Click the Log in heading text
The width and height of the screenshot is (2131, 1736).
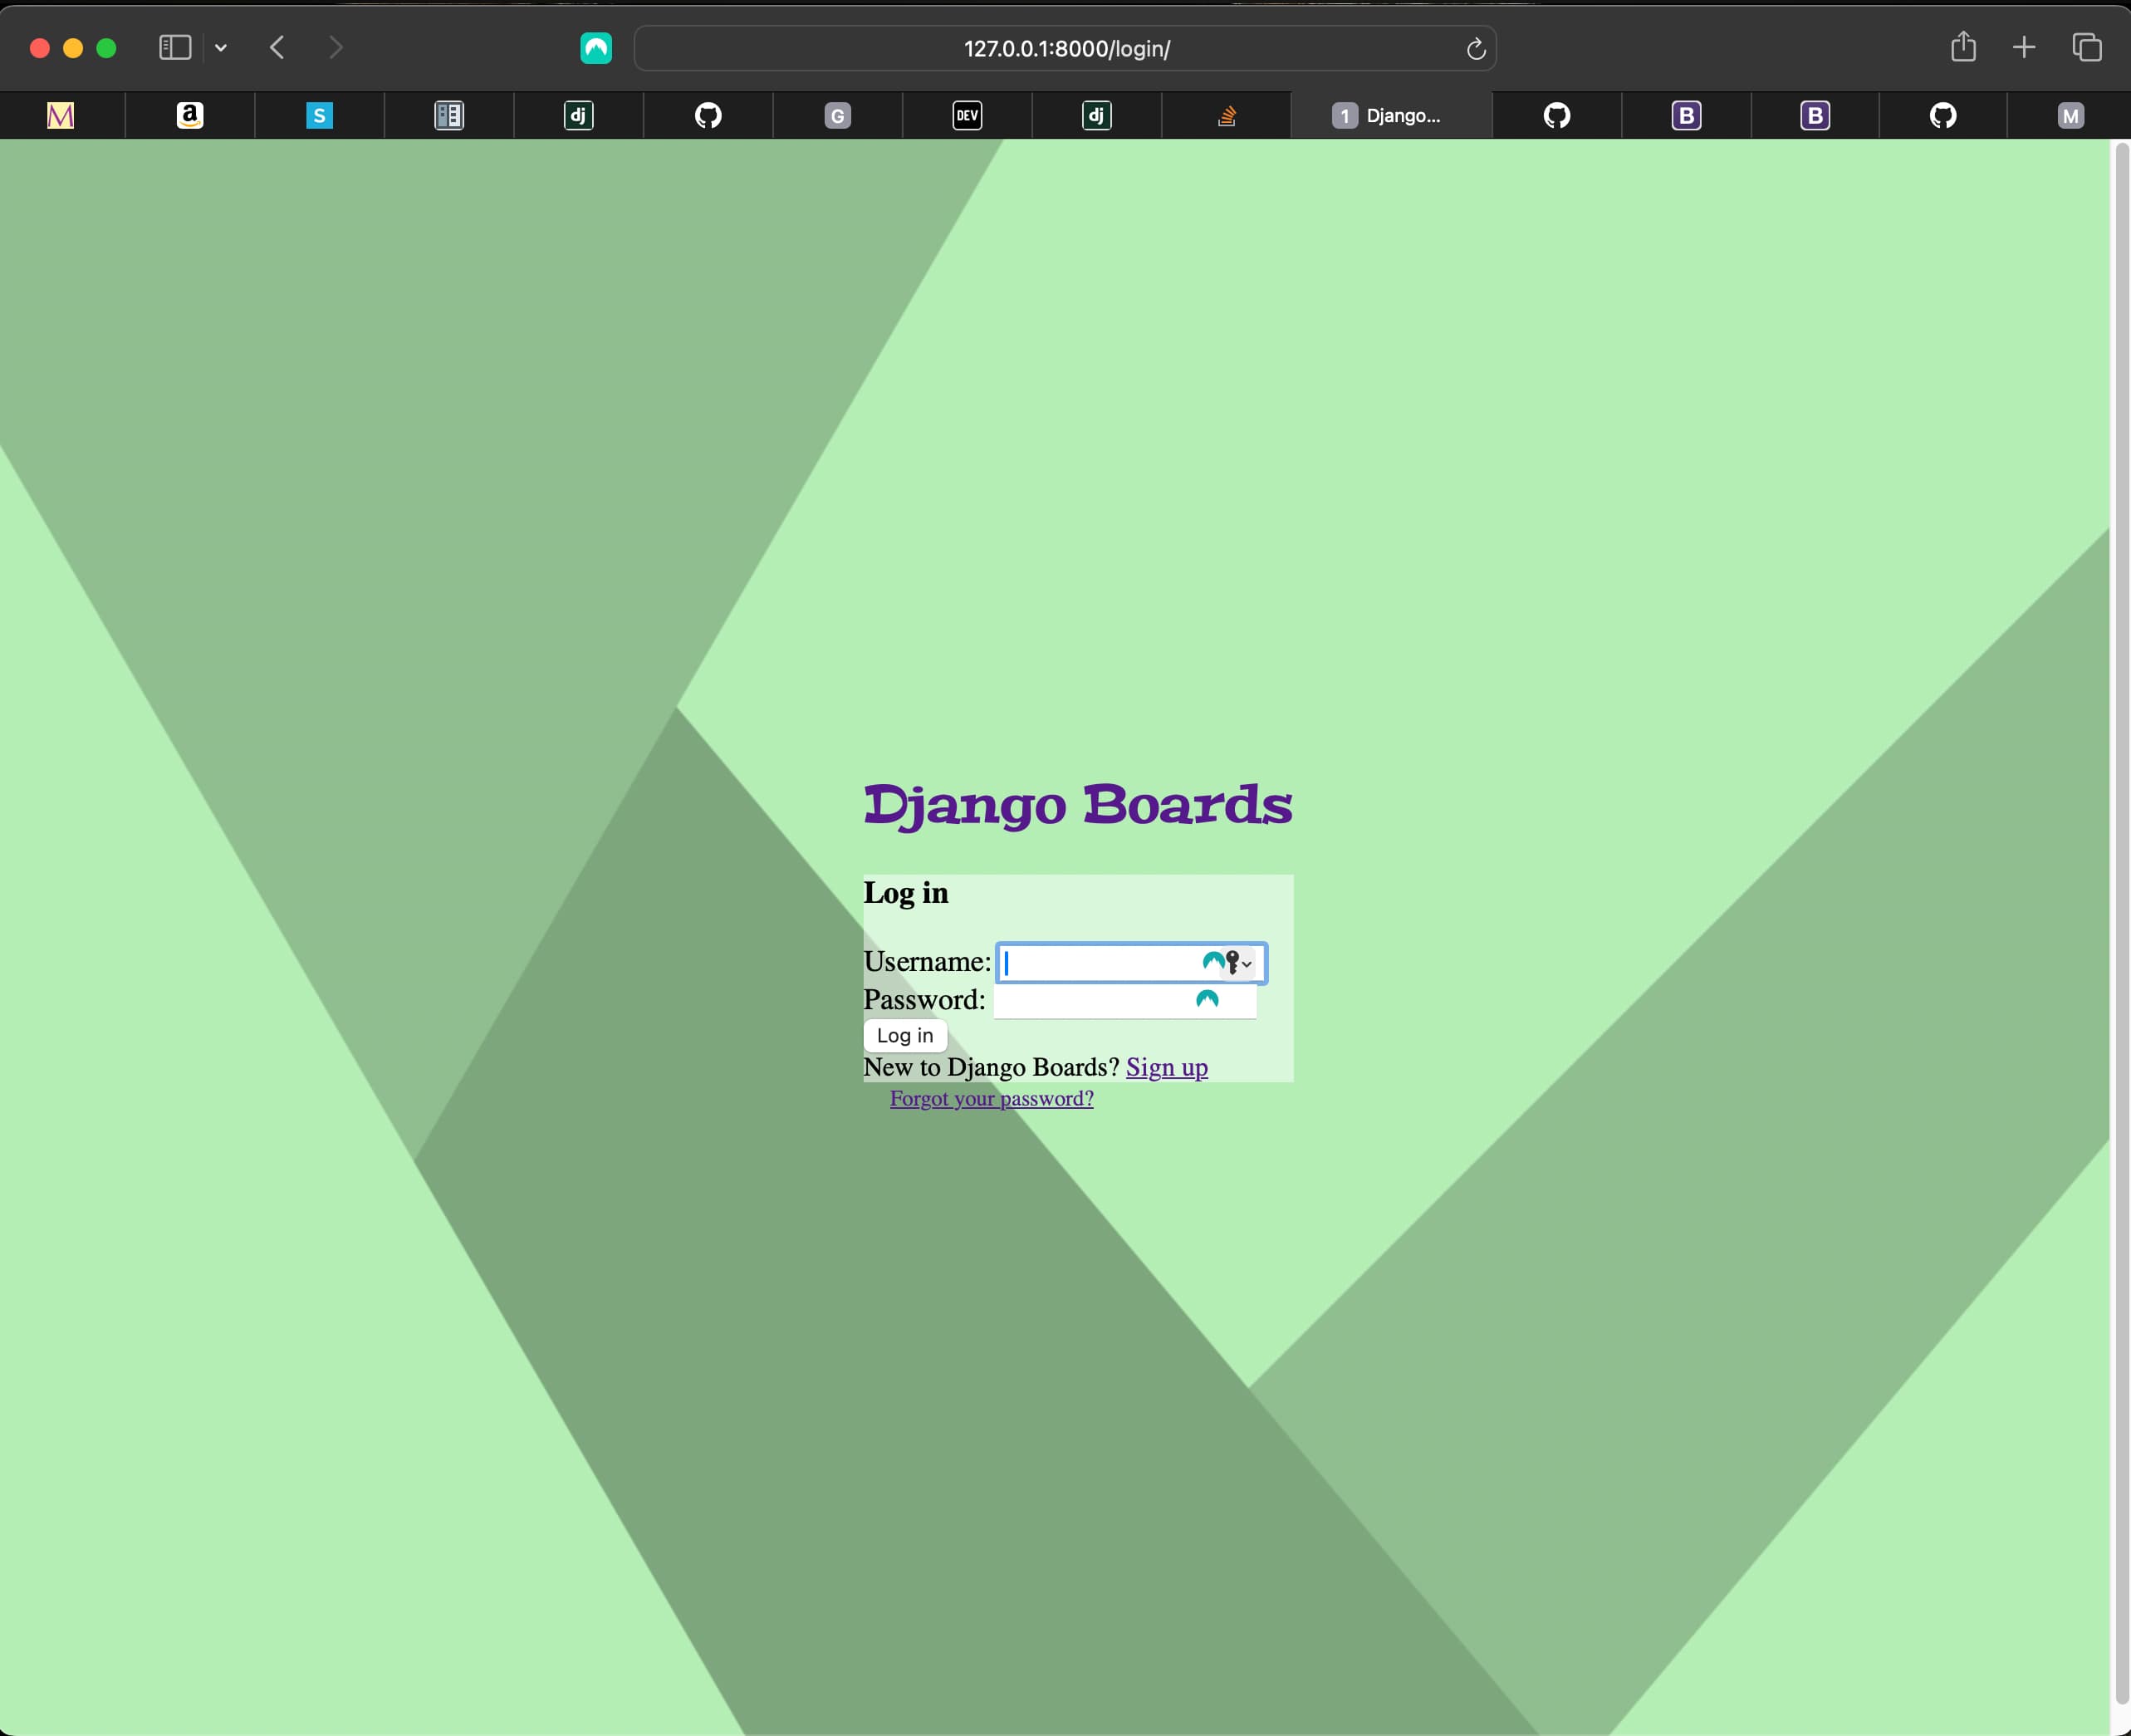(906, 893)
